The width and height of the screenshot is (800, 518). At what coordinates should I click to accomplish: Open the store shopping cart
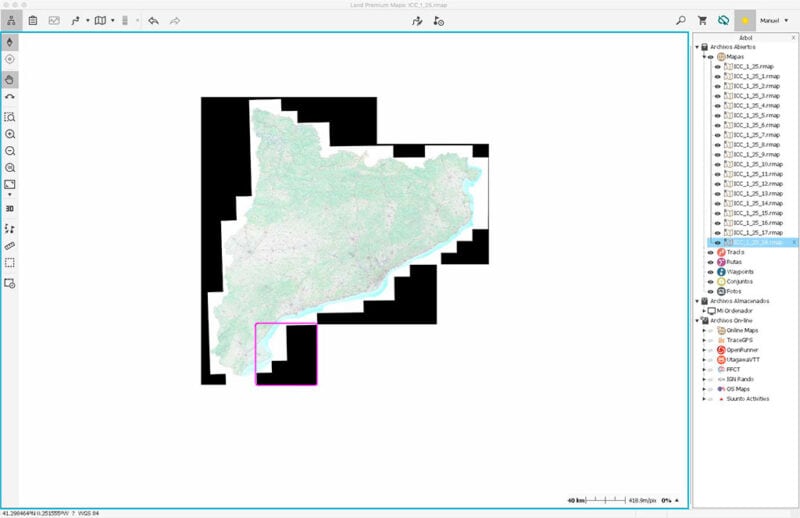click(x=703, y=21)
